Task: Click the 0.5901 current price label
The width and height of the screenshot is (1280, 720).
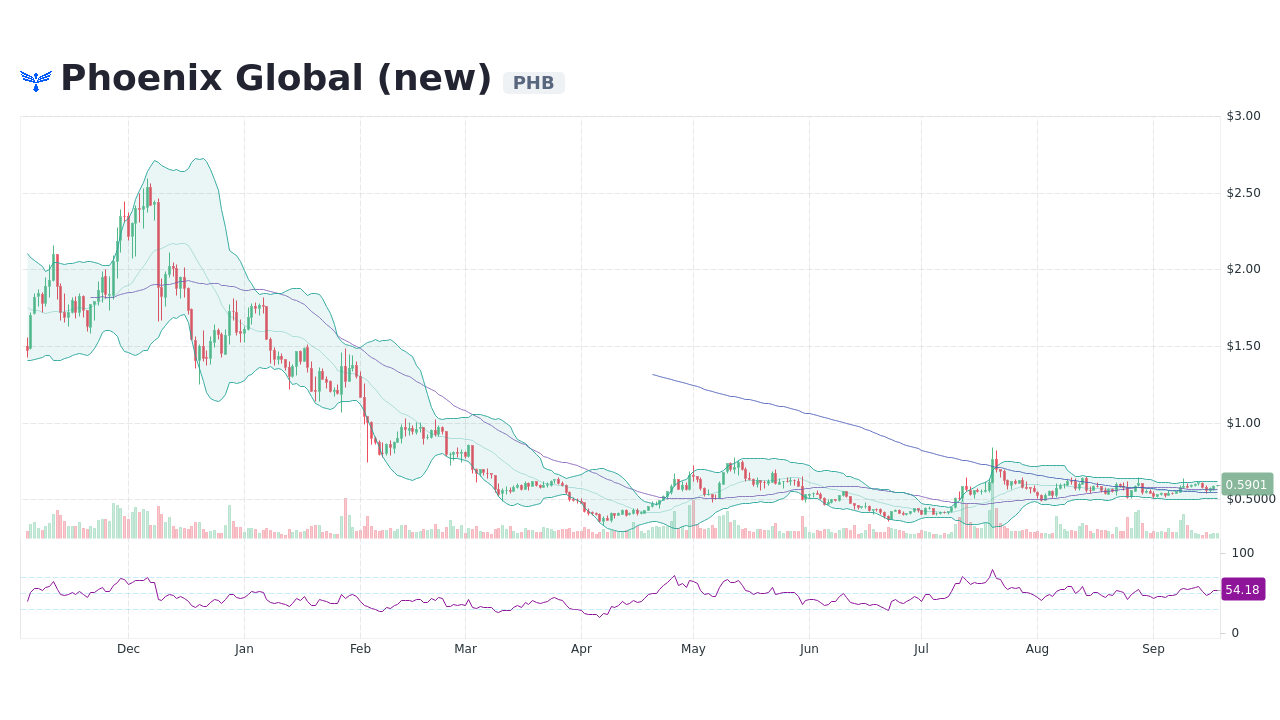Action: click(1247, 485)
